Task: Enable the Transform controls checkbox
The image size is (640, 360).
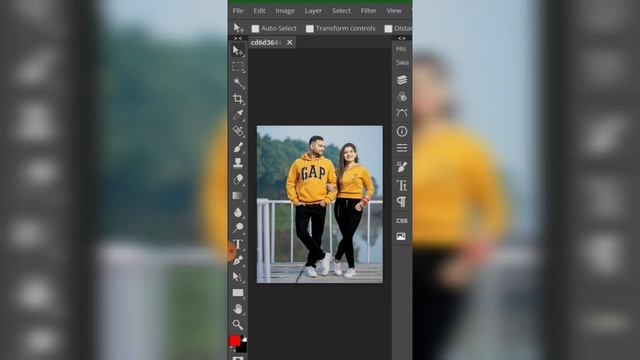Action: (310, 29)
